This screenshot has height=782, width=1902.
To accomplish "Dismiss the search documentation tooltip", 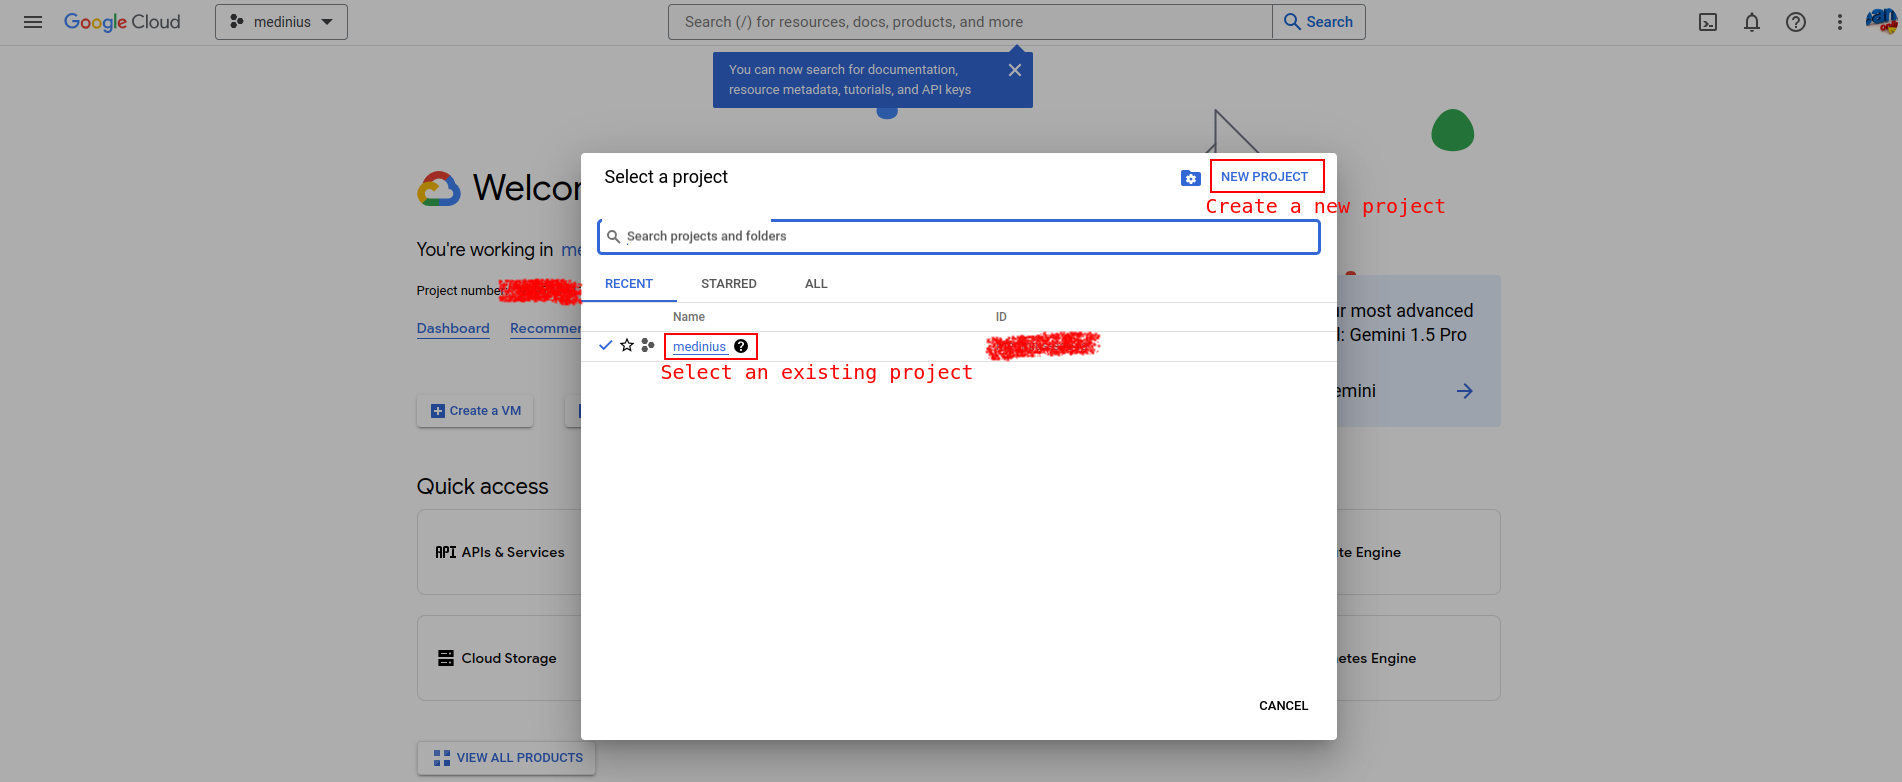I will point(1014,70).
